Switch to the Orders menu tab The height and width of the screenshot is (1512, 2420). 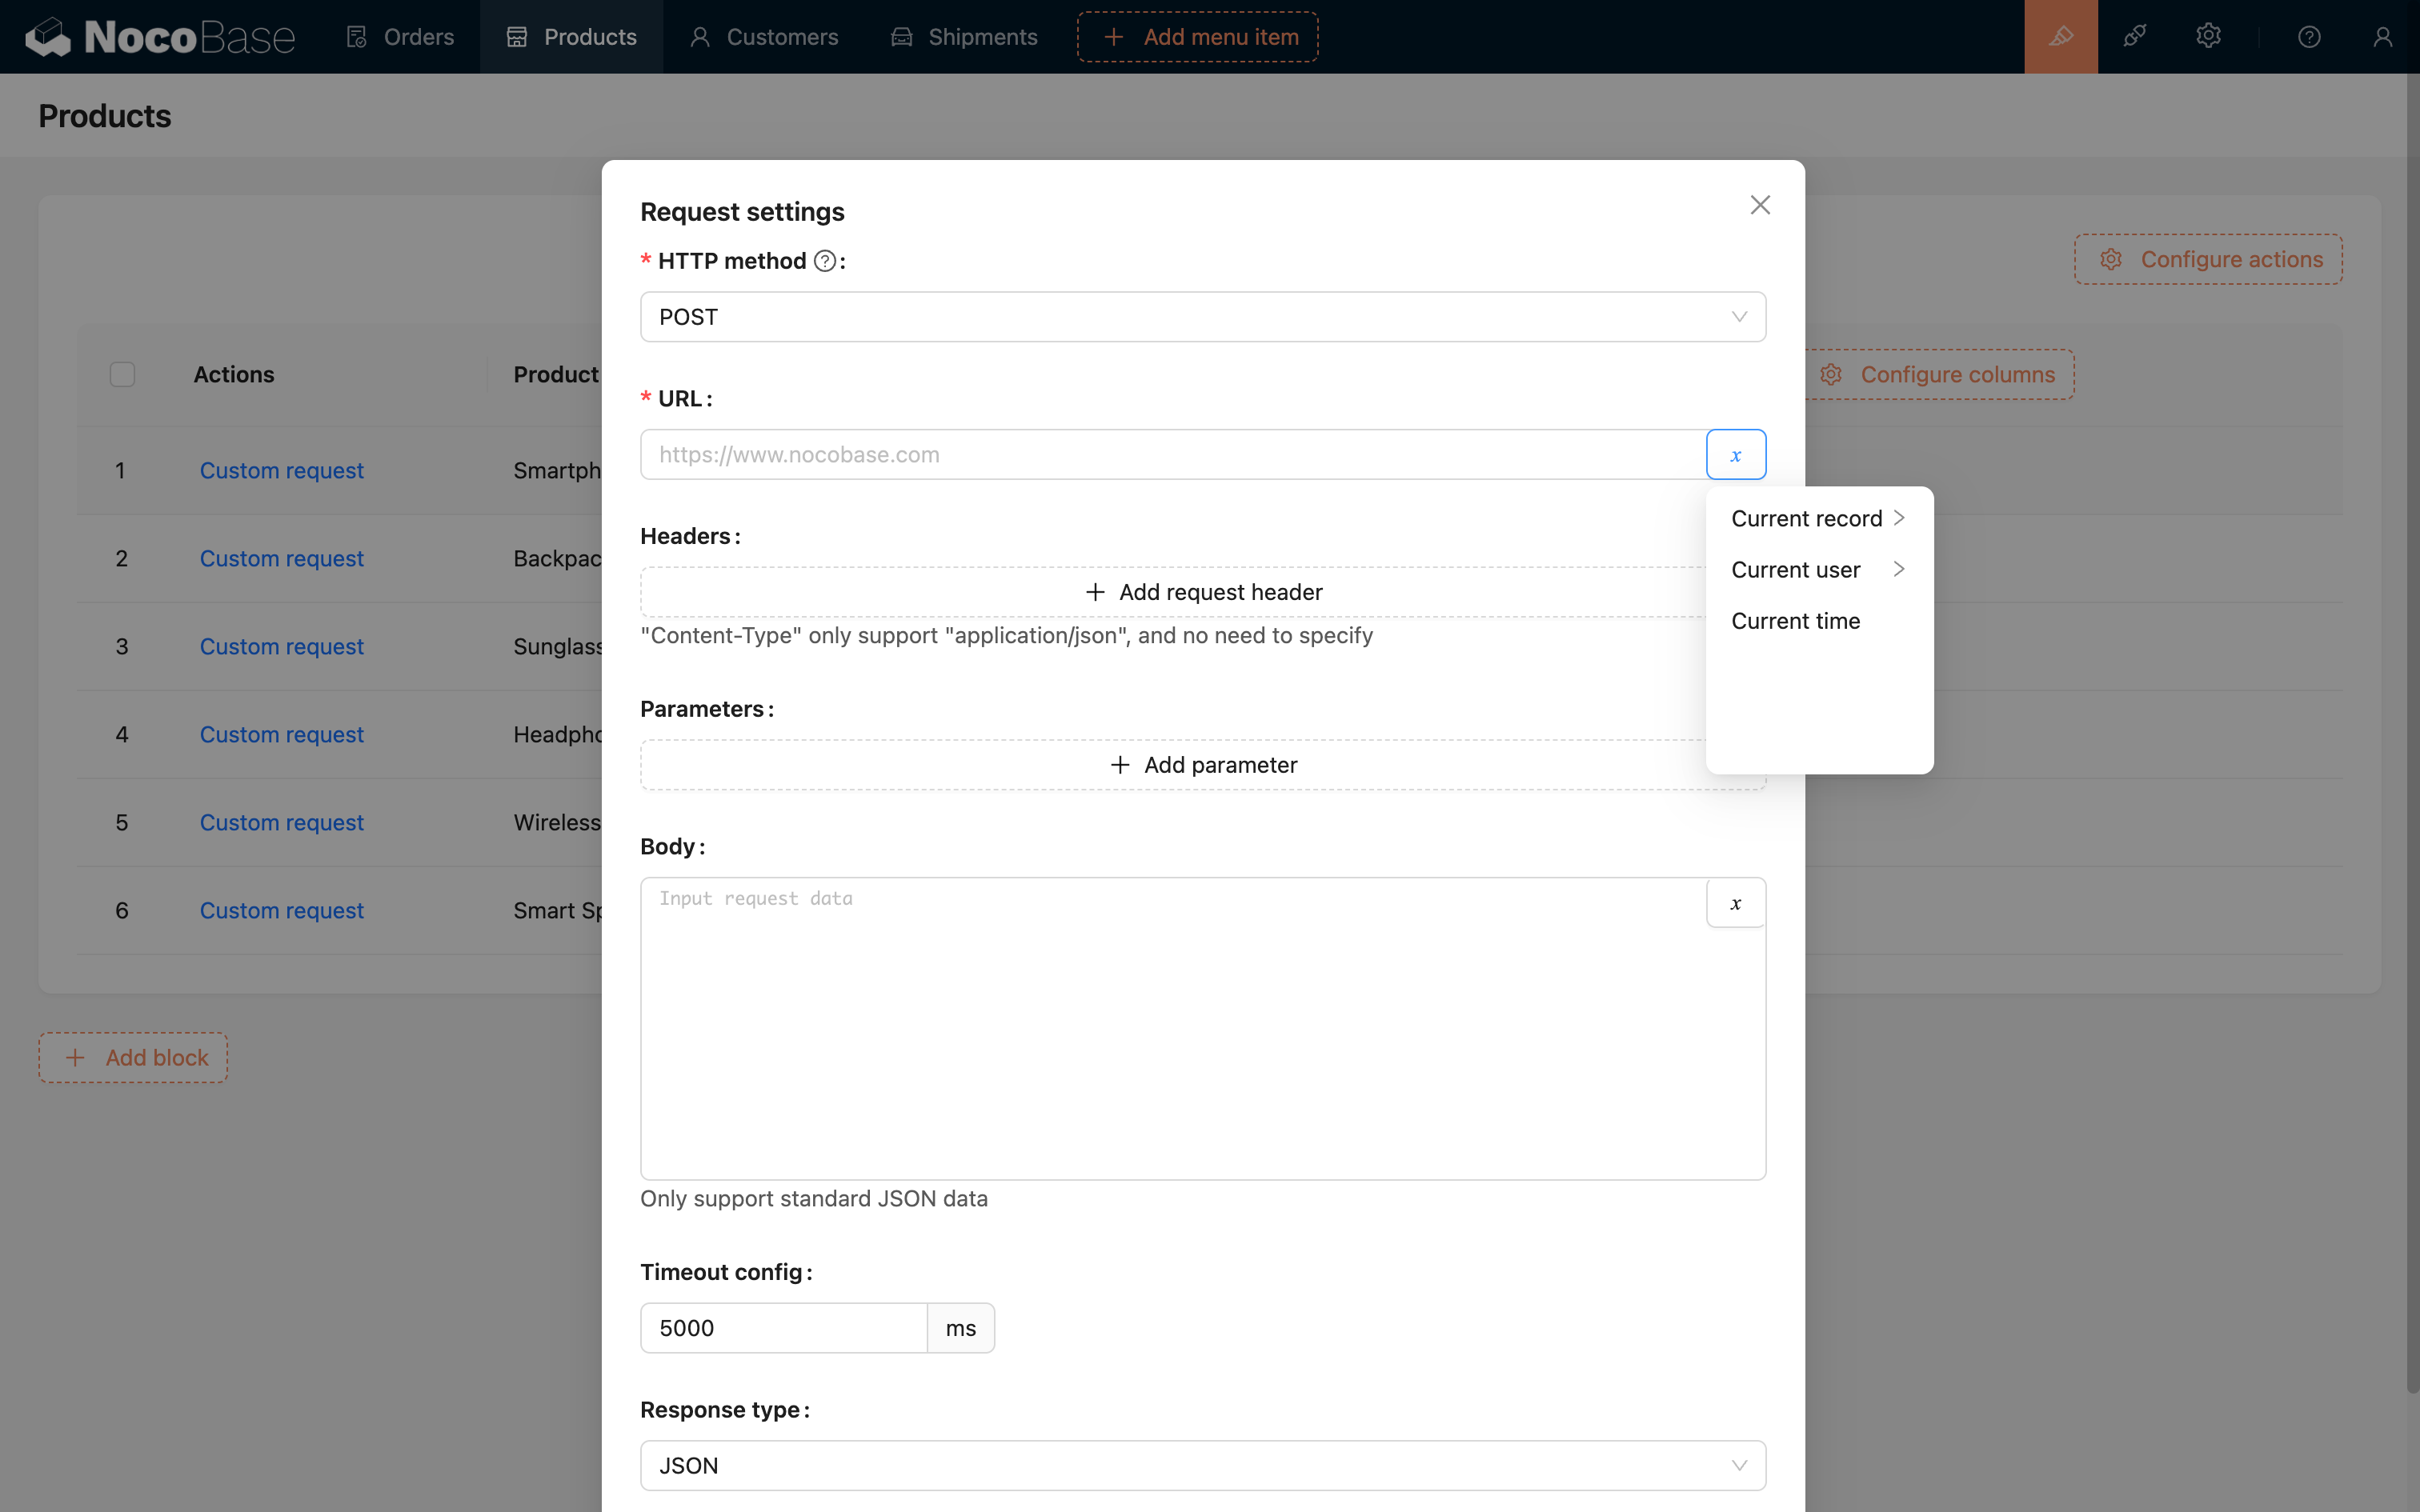point(400,37)
